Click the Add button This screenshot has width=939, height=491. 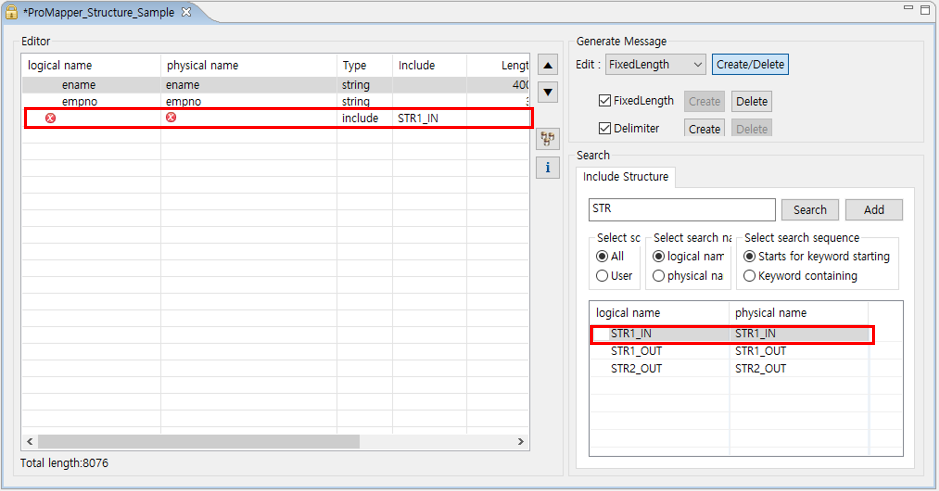(x=873, y=210)
